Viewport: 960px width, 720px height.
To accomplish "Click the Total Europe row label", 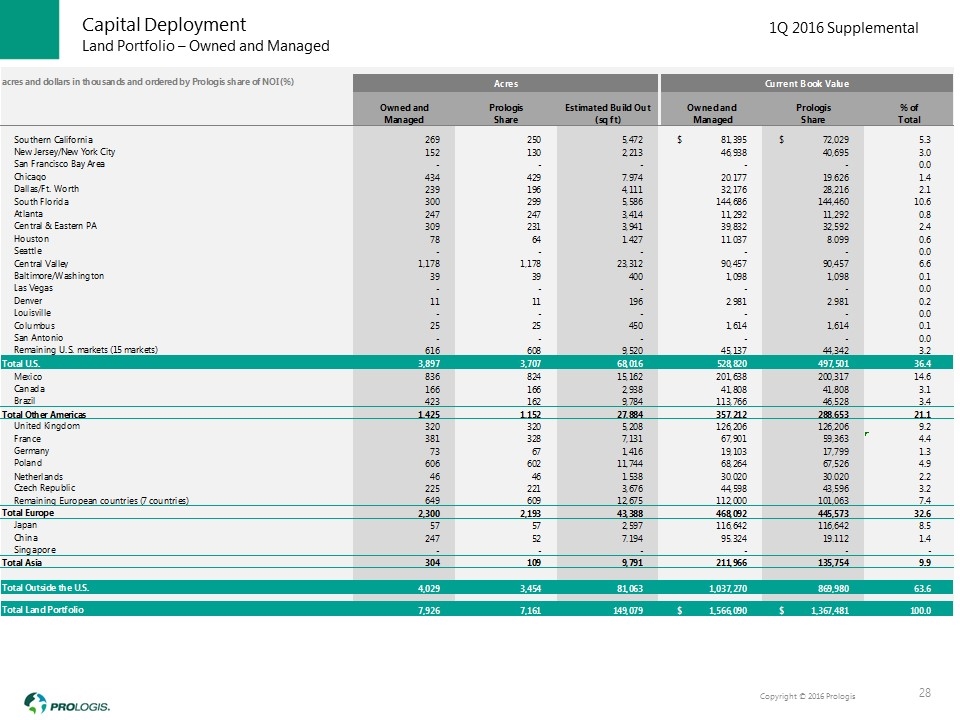I will (30, 512).
